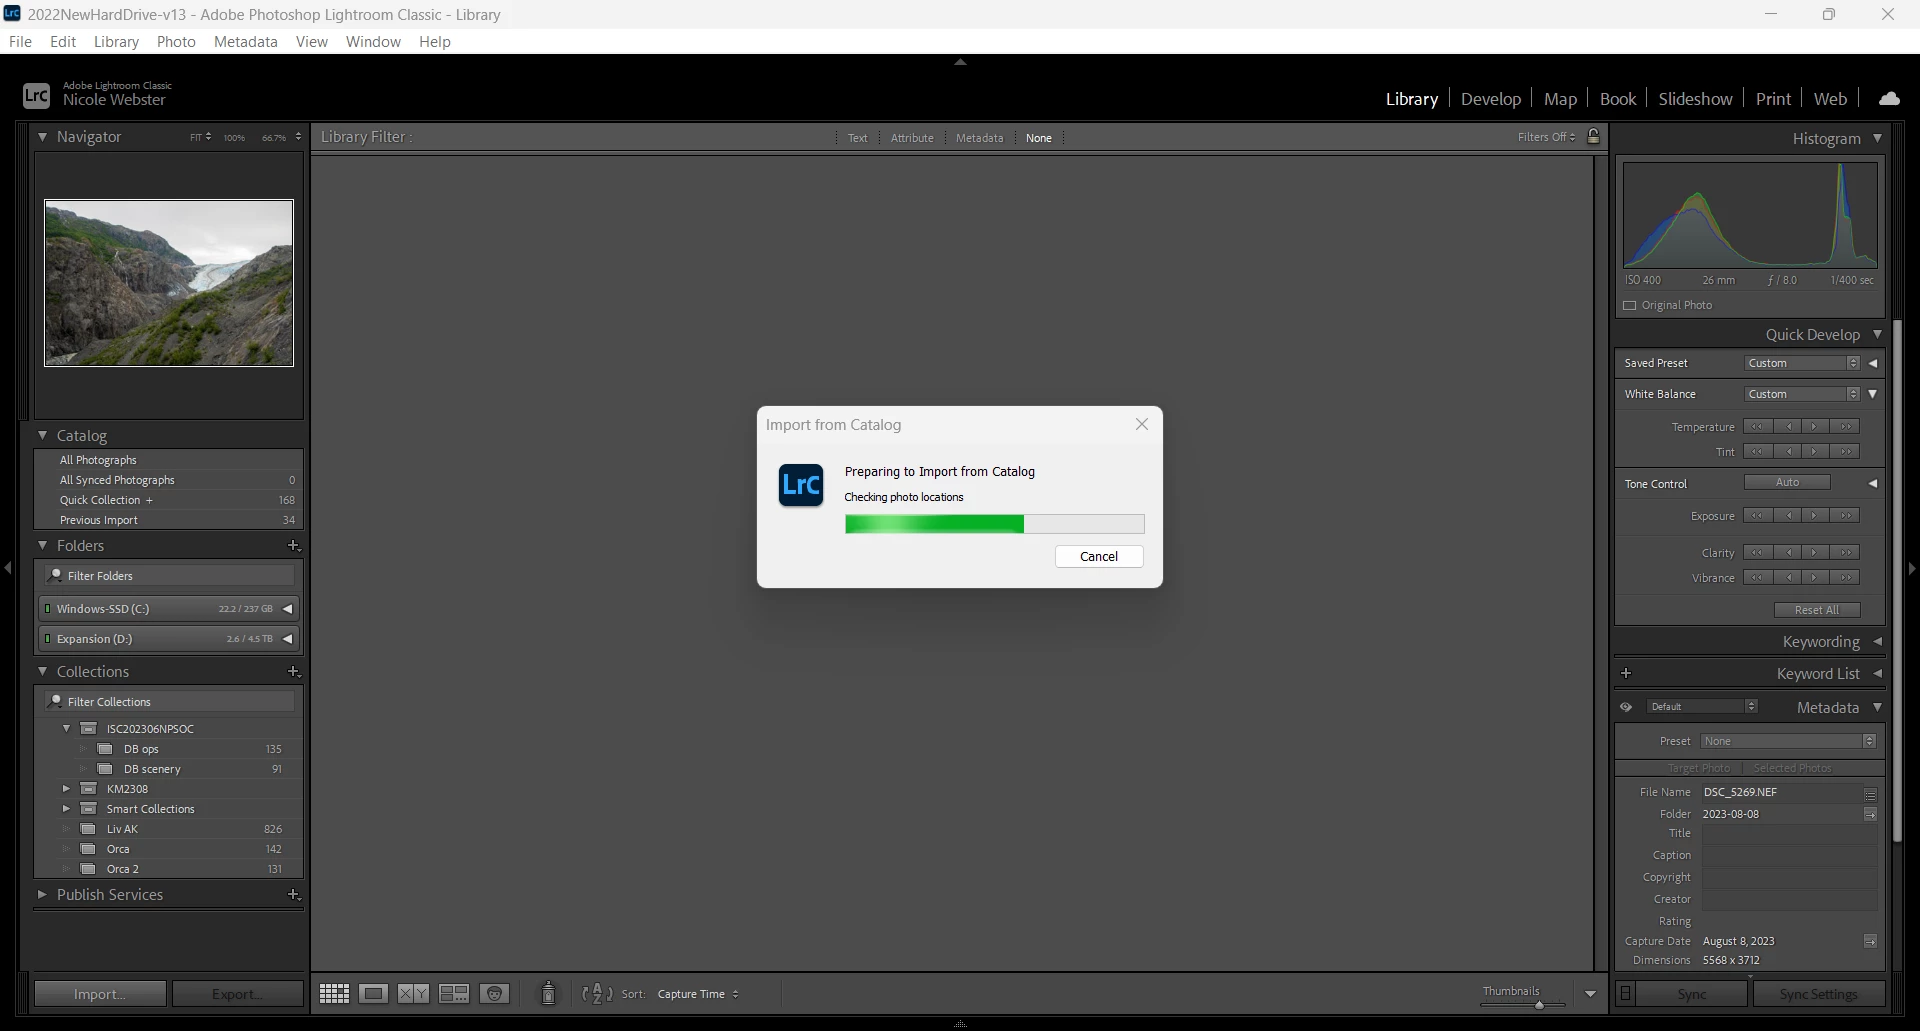Click the import progress bar
The height and width of the screenshot is (1031, 1920).
pos(994,524)
